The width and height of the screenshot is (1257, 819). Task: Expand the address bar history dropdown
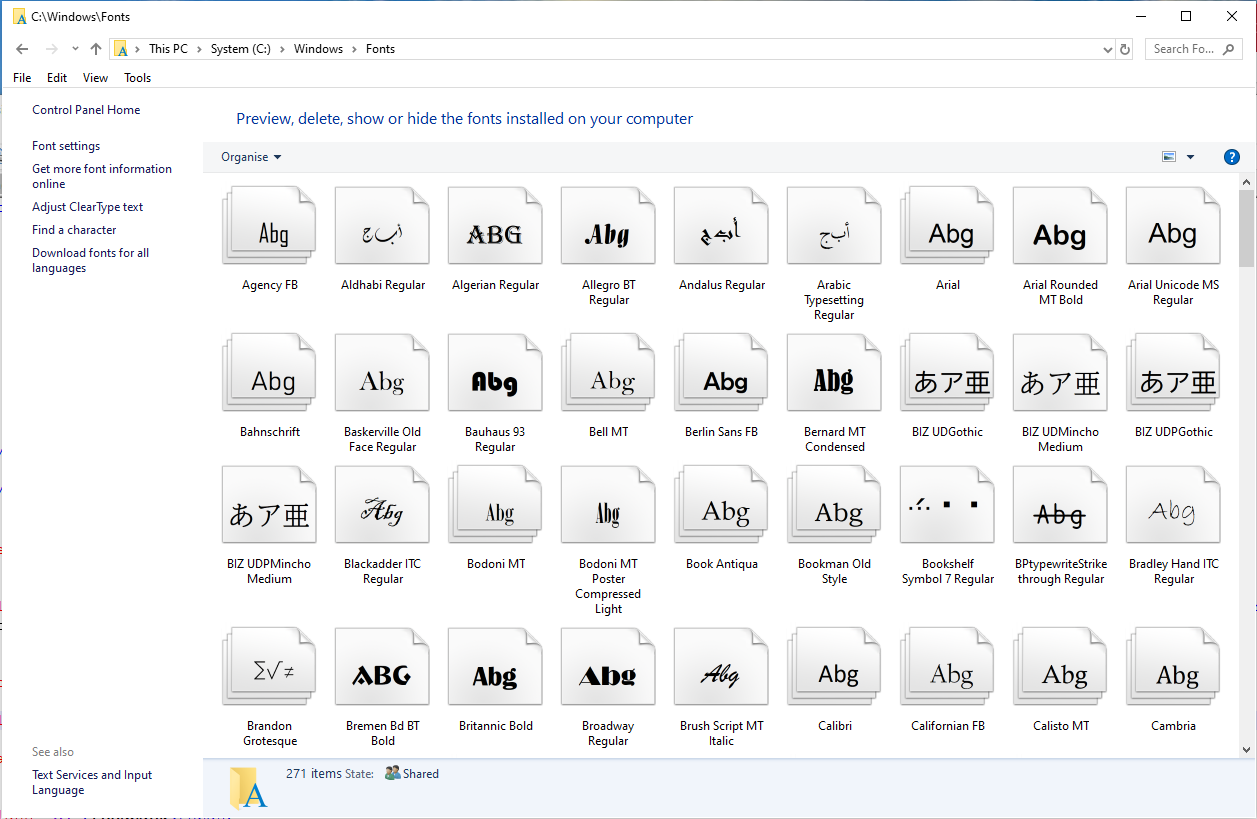[1107, 49]
